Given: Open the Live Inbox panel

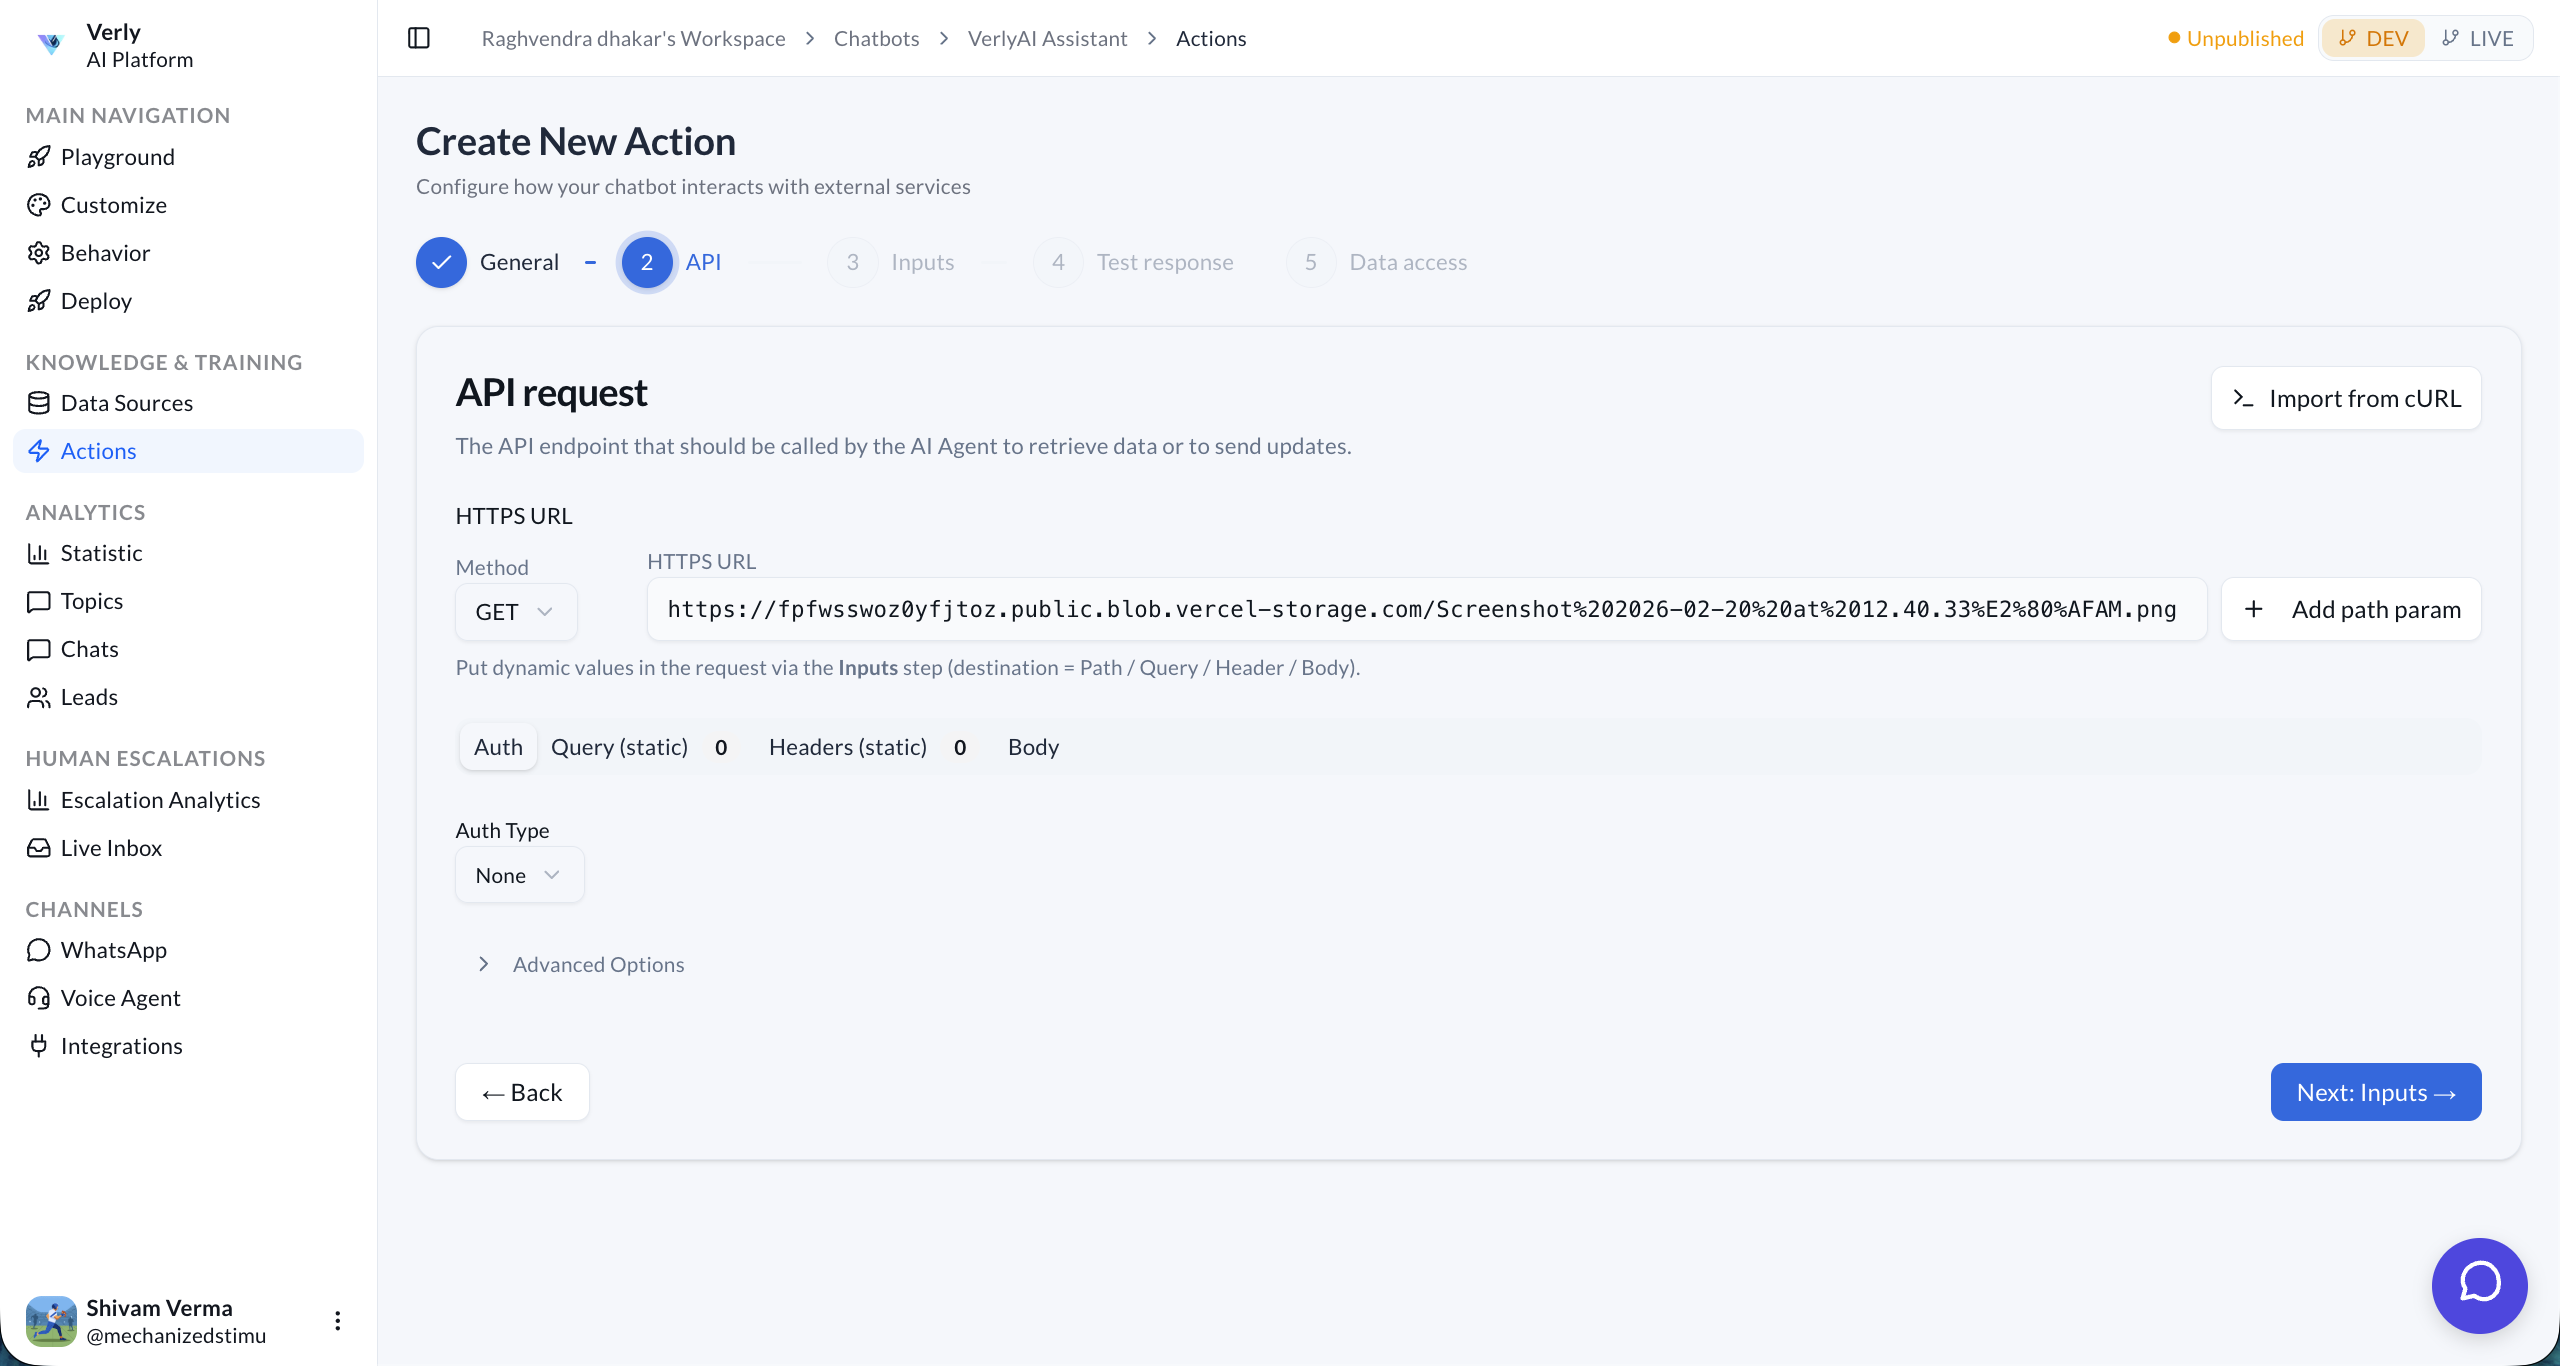Looking at the screenshot, I should point(111,847).
